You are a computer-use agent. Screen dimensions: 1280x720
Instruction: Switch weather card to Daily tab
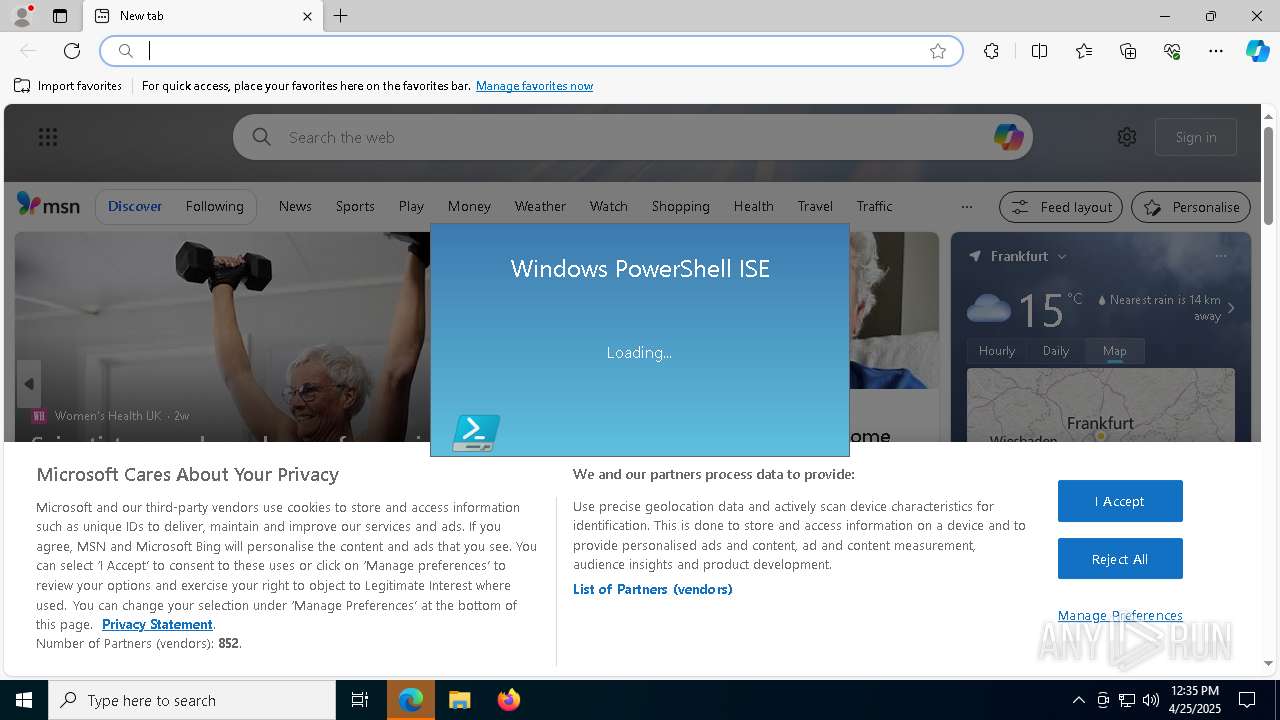[x=1056, y=351]
